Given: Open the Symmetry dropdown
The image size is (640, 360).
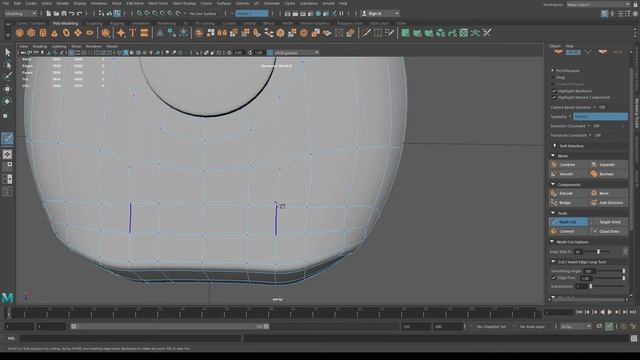Looking at the screenshot, I should [600, 117].
